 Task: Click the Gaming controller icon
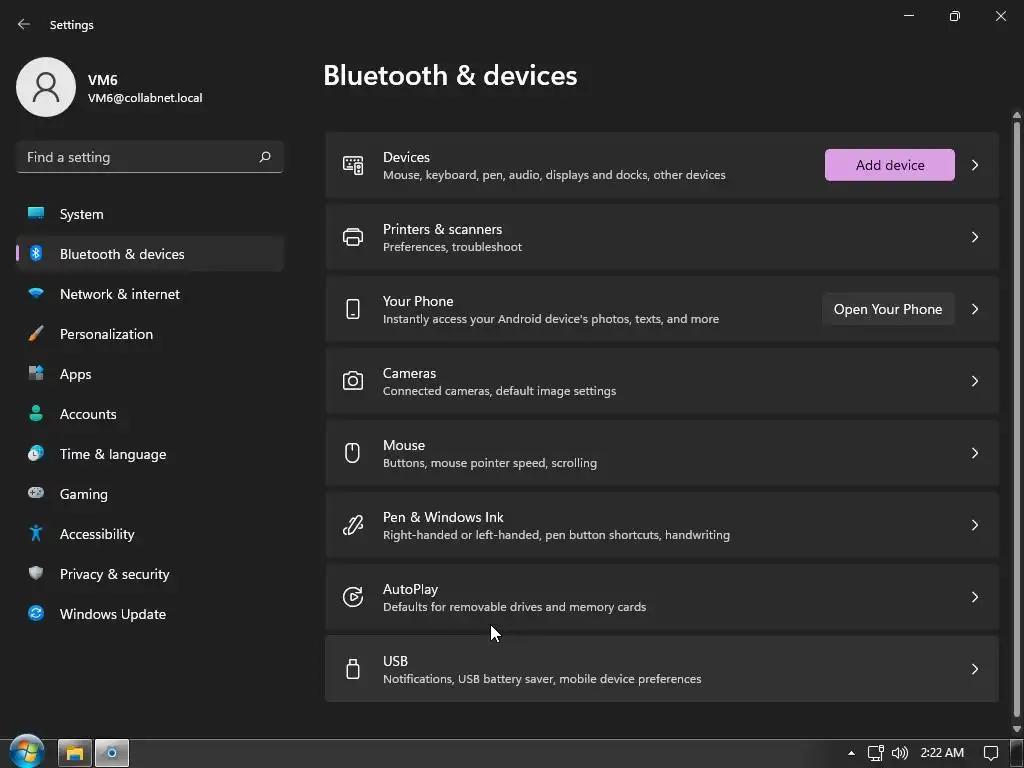coord(36,493)
